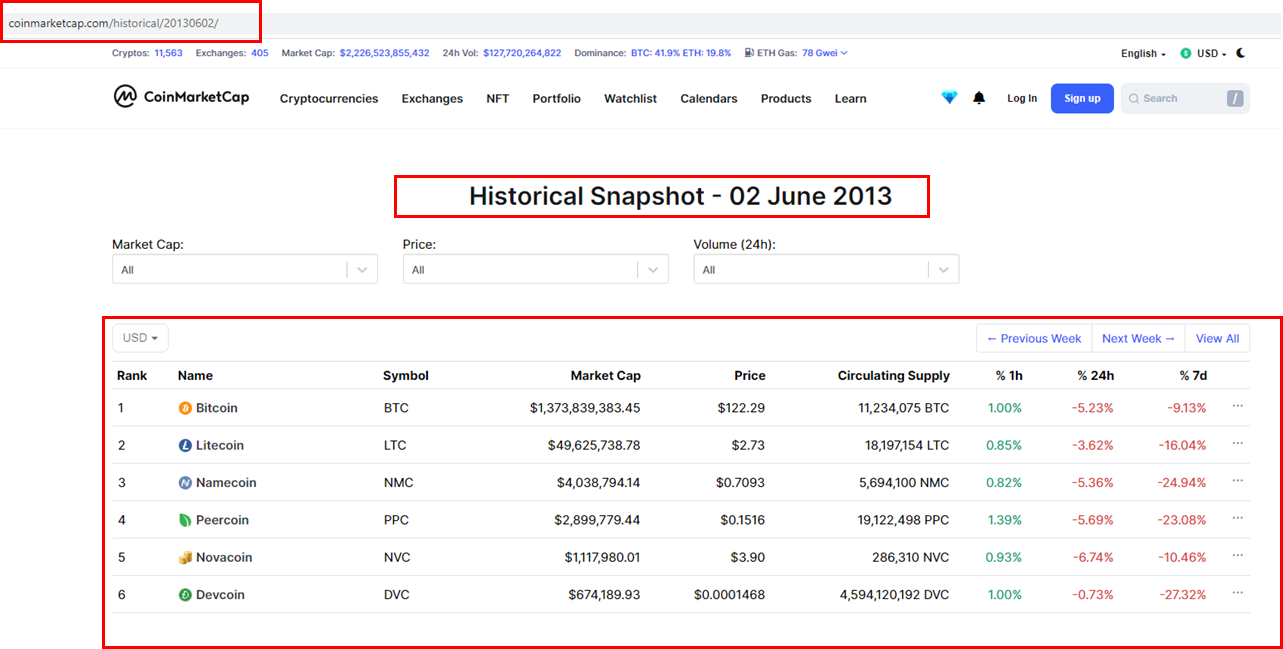Sort by the % 24h column header
This screenshot has height=649, width=1283.
pos(1095,376)
